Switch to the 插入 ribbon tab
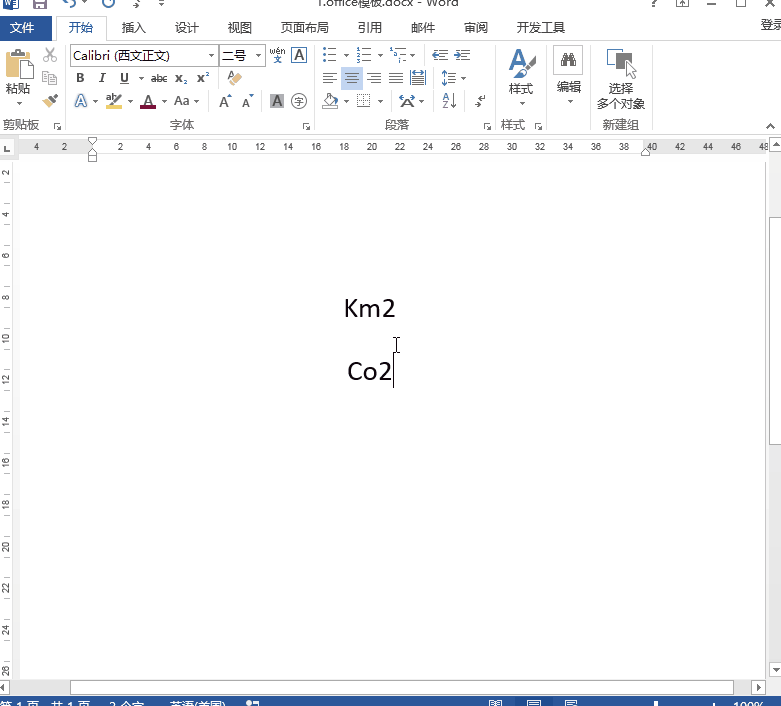 click(x=133, y=27)
